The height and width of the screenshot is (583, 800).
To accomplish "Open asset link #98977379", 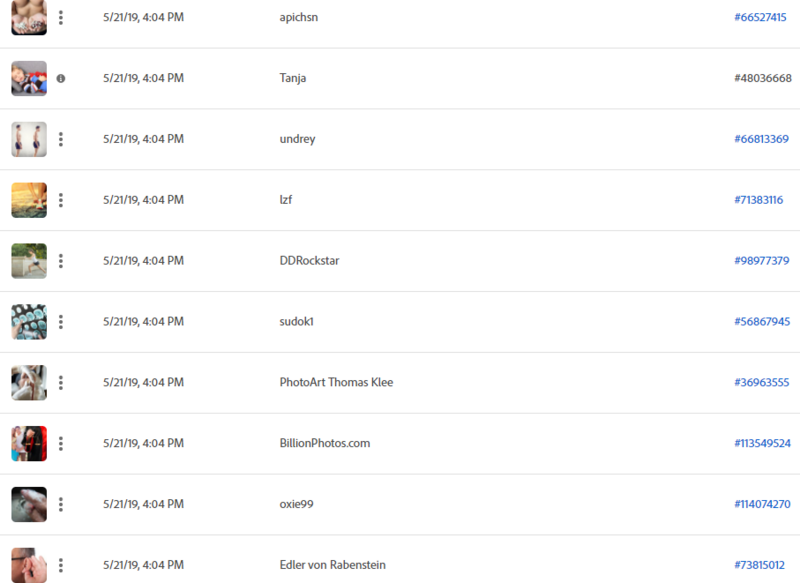I will [762, 261].
